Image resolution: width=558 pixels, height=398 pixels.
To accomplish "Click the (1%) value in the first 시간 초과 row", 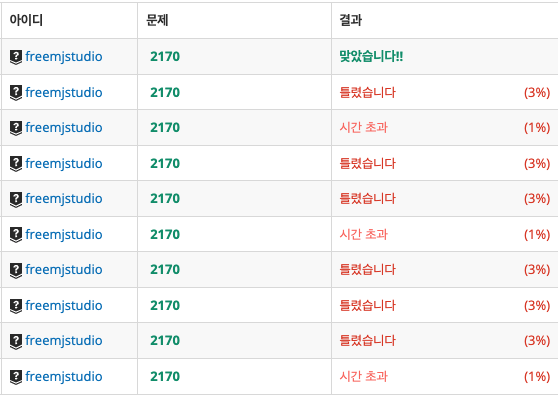I will (537, 128).
